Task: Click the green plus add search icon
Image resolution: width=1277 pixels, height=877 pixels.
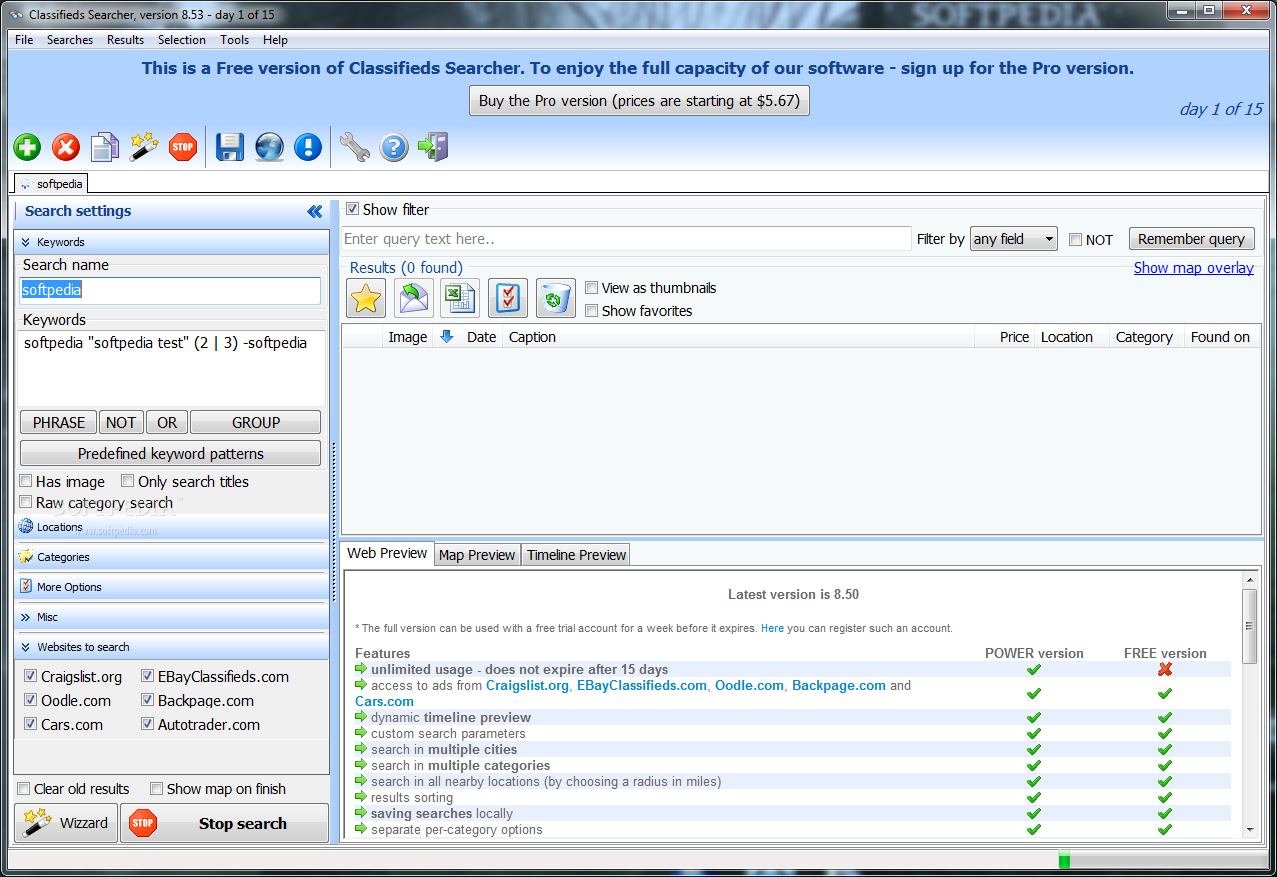Action: tap(27, 148)
